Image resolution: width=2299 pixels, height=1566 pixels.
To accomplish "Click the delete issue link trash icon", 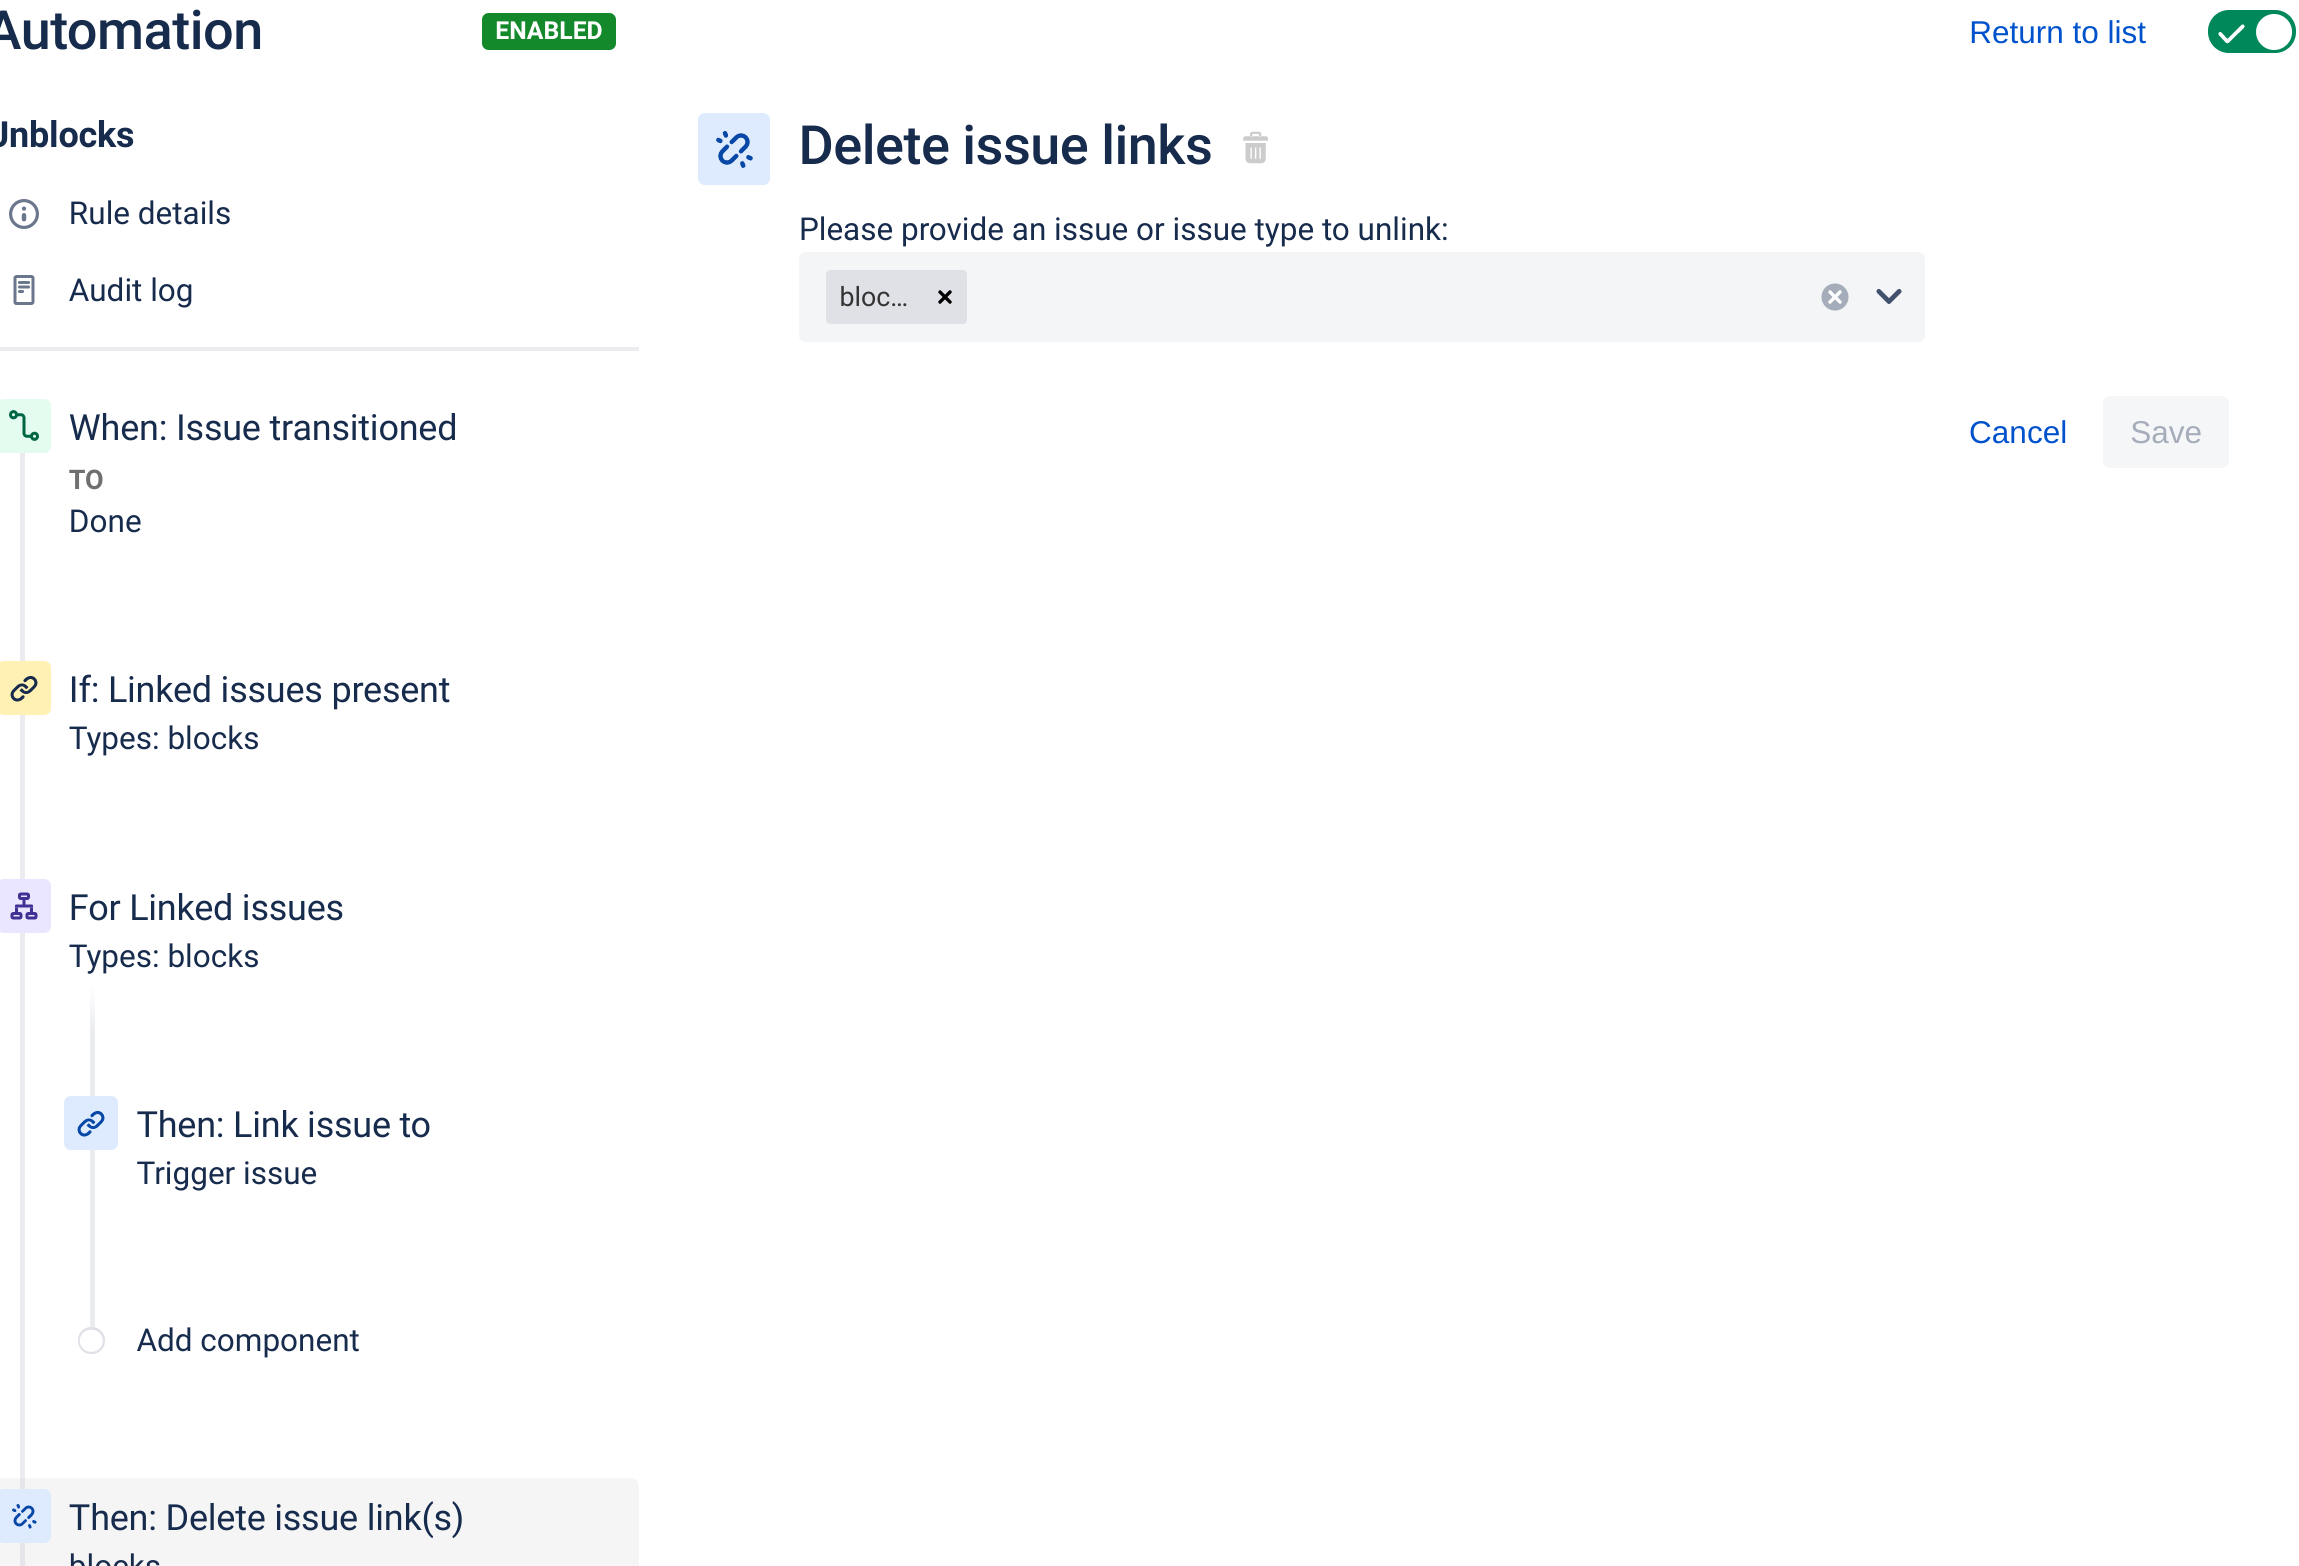I will point(1256,149).
